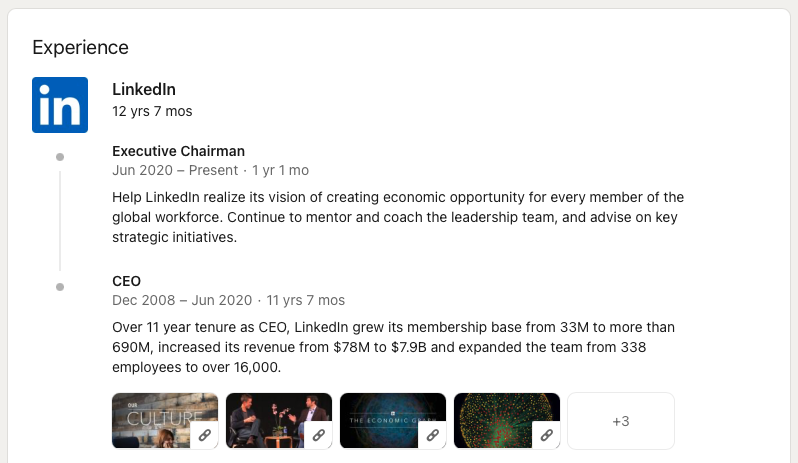This screenshot has height=463, width=798.
Task: Click the CEO tenure description paragraph
Action: [x=395, y=347]
